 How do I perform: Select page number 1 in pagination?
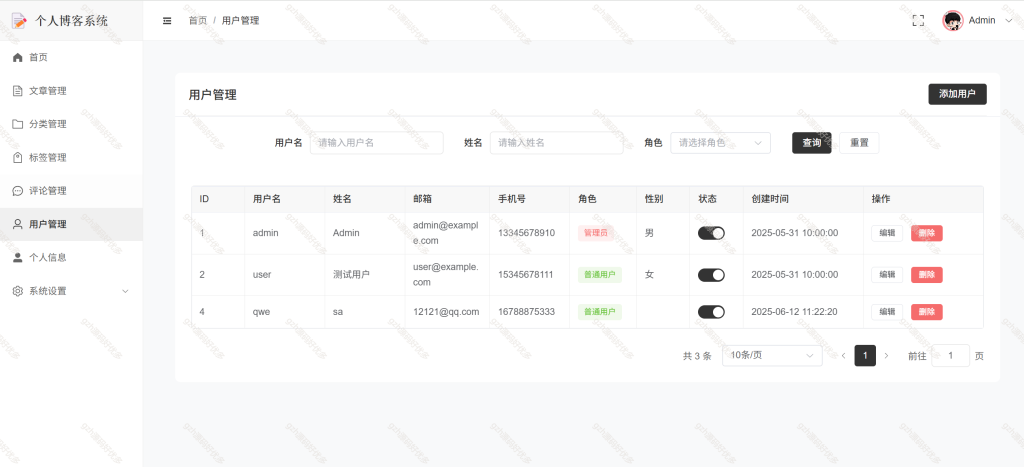[x=865, y=355]
